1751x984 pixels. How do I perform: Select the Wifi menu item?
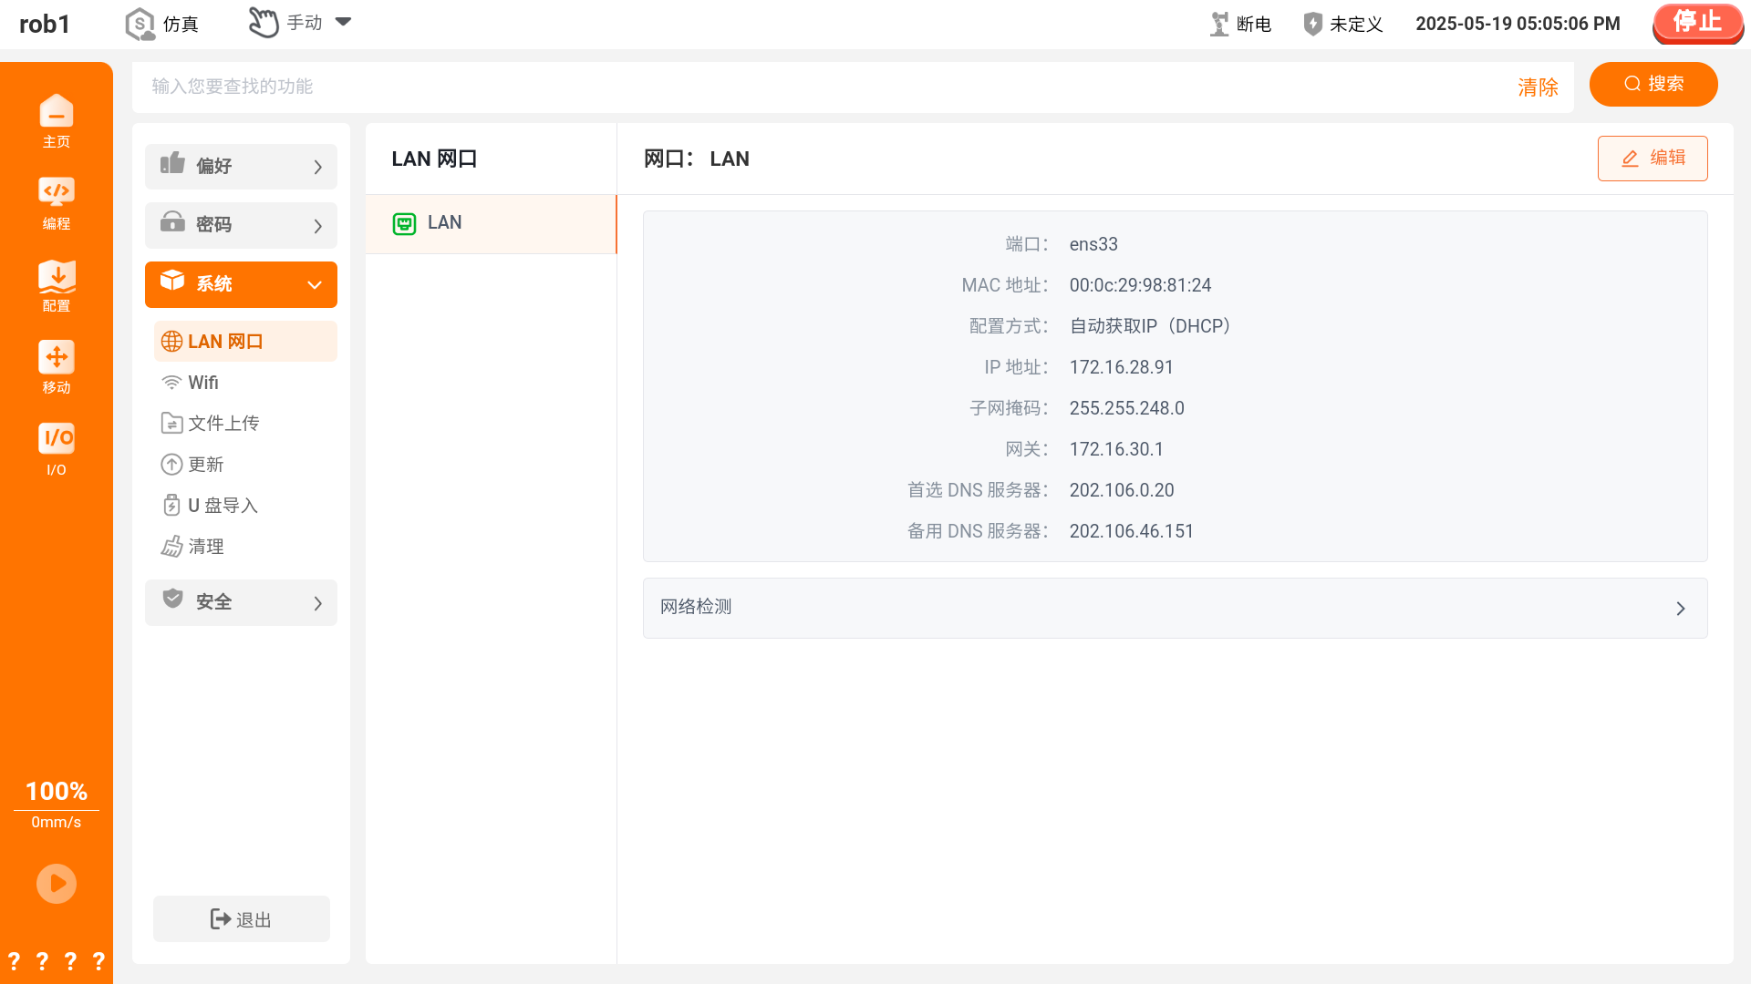click(x=245, y=382)
